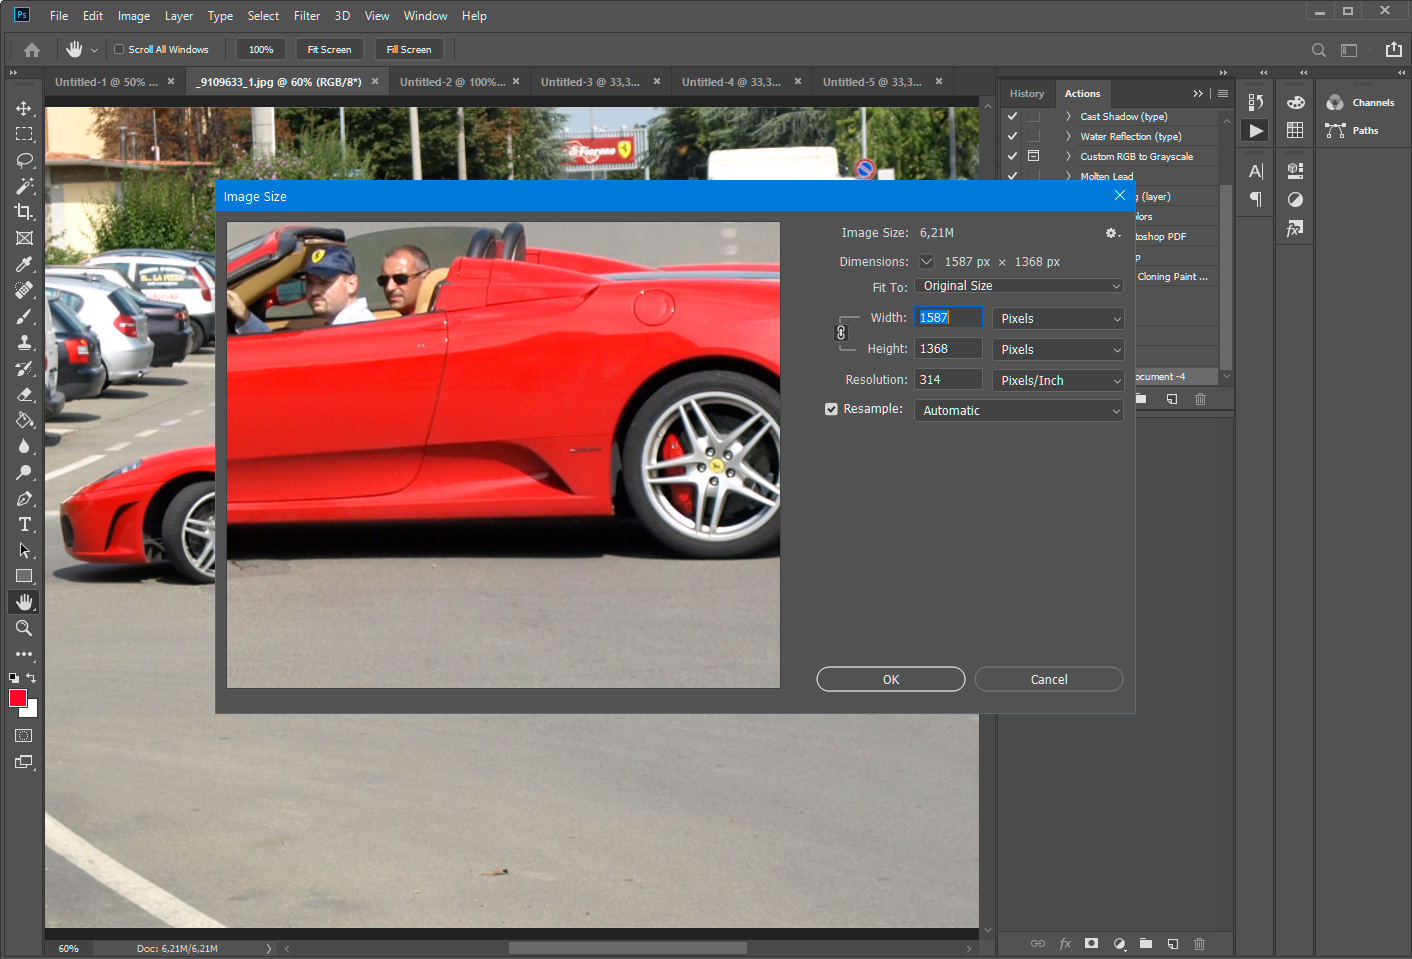Image resolution: width=1412 pixels, height=959 pixels.
Task: Select the Zoom tool
Action: coord(24,628)
